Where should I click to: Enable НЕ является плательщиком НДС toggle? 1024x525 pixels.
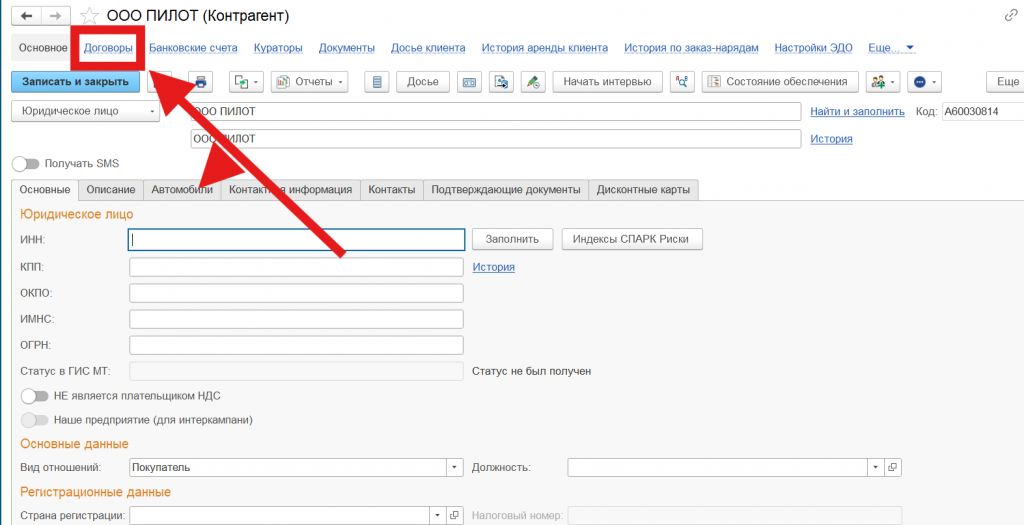click(x=34, y=396)
